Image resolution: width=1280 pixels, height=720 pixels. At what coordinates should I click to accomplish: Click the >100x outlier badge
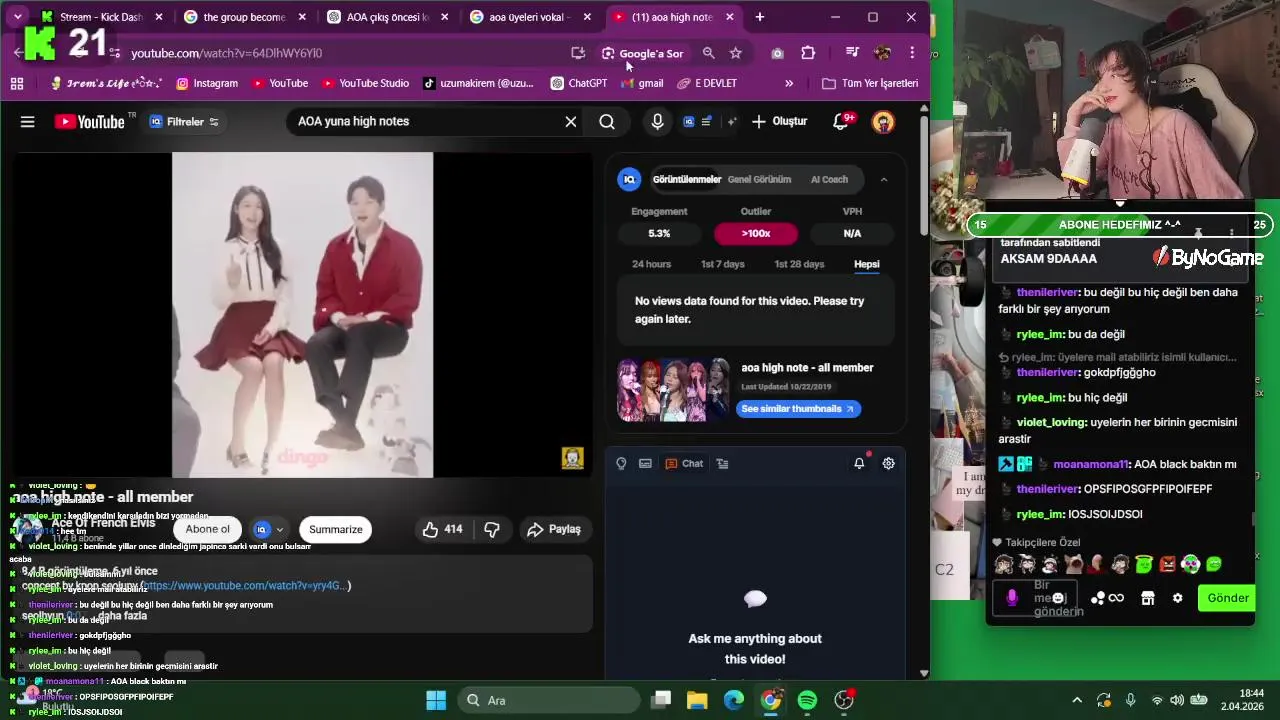click(x=756, y=233)
